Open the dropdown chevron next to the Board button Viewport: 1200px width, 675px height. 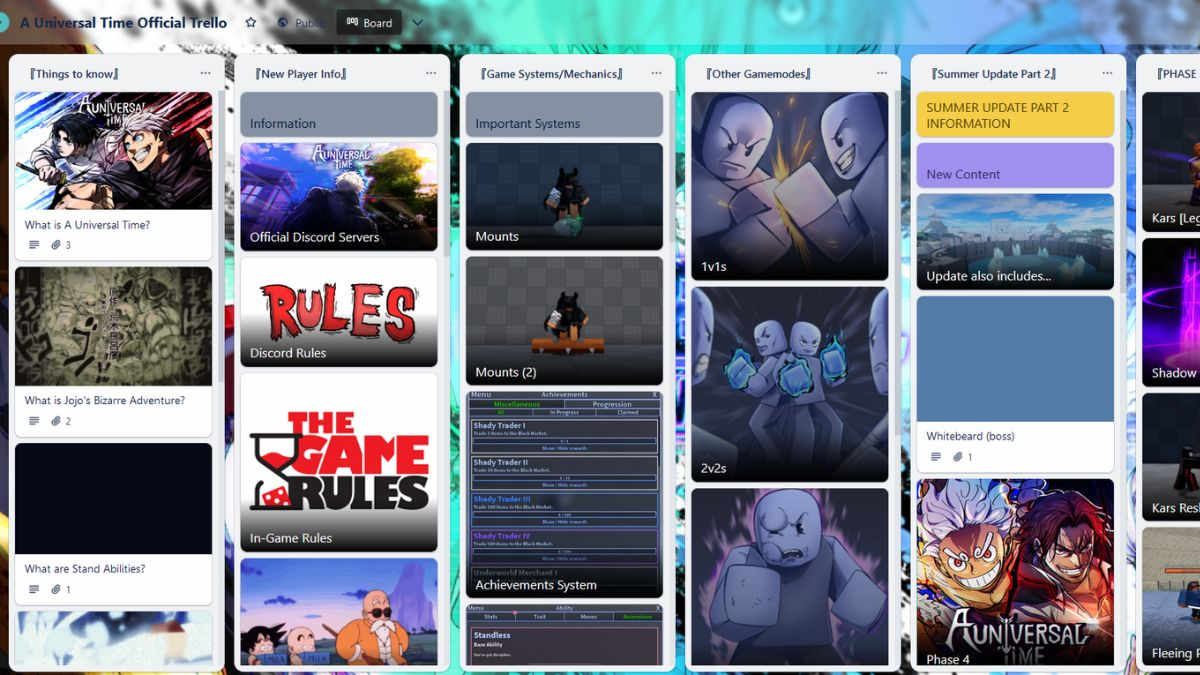point(417,22)
